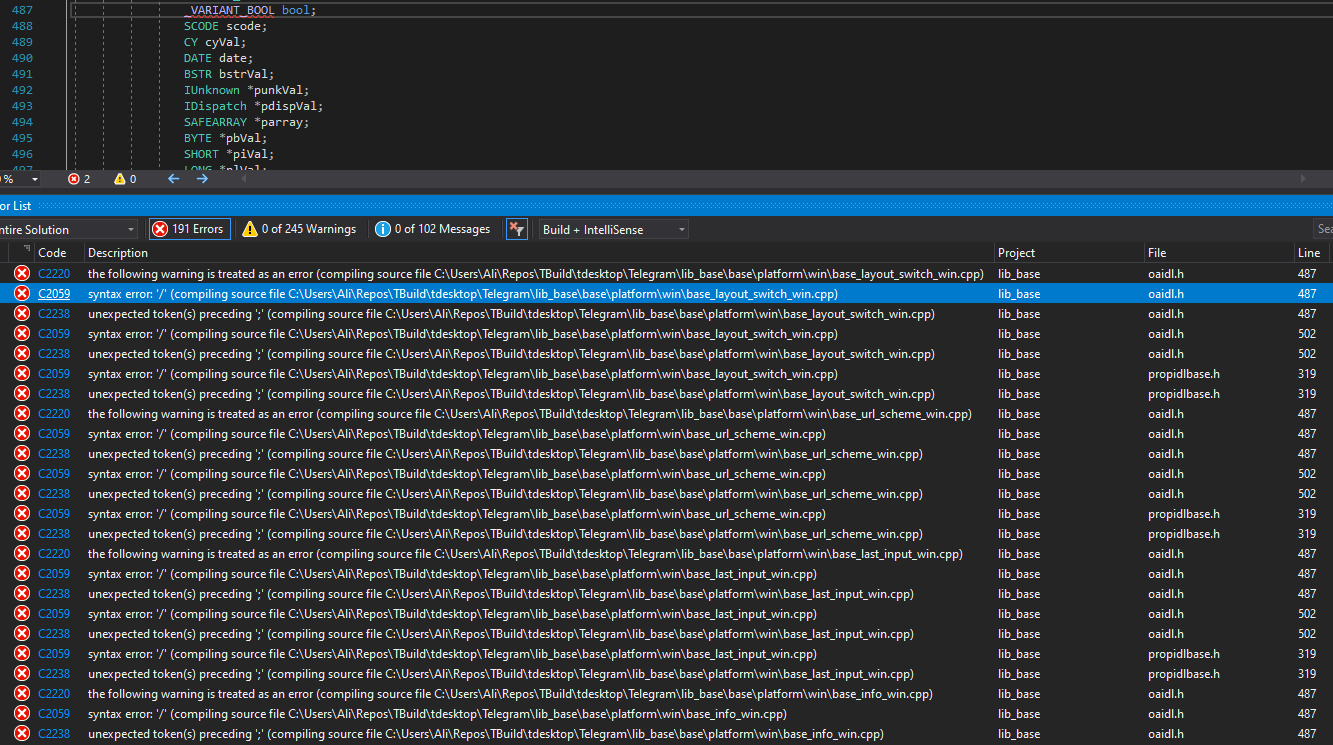The width and height of the screenshot is (1333, 745).
Task: Select the Error List panel title
Action: click(16, 205)
